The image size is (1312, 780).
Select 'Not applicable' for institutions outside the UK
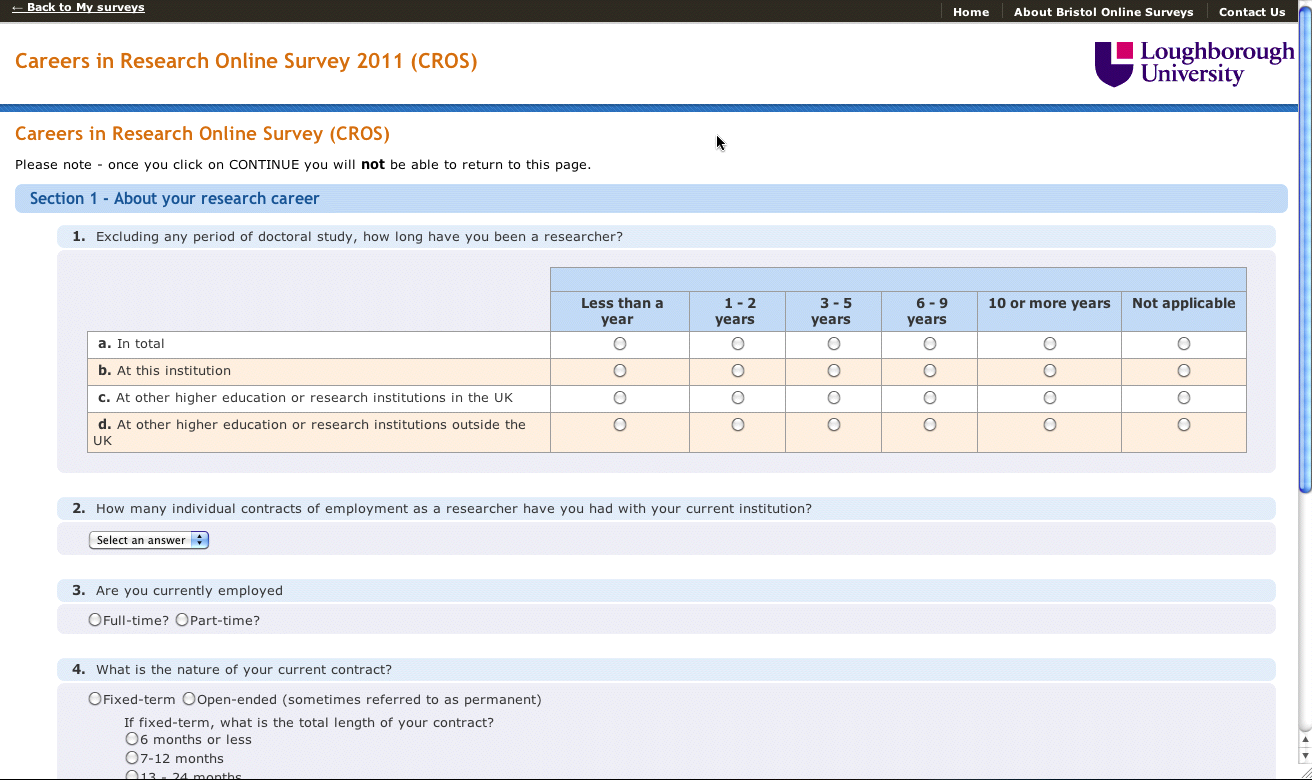pos(1184,425)
